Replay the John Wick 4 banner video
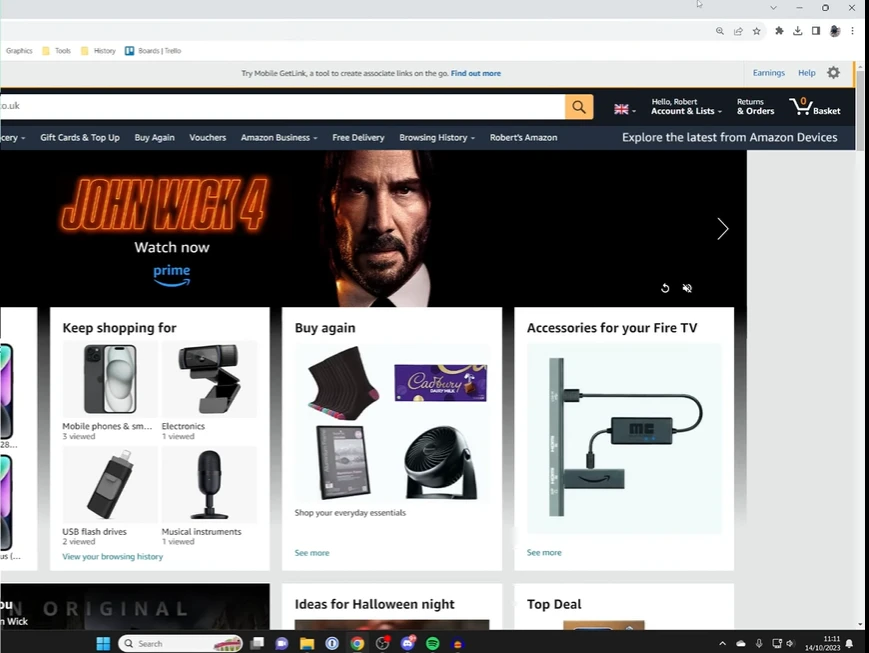869x653 pixels. click(665, 288)
